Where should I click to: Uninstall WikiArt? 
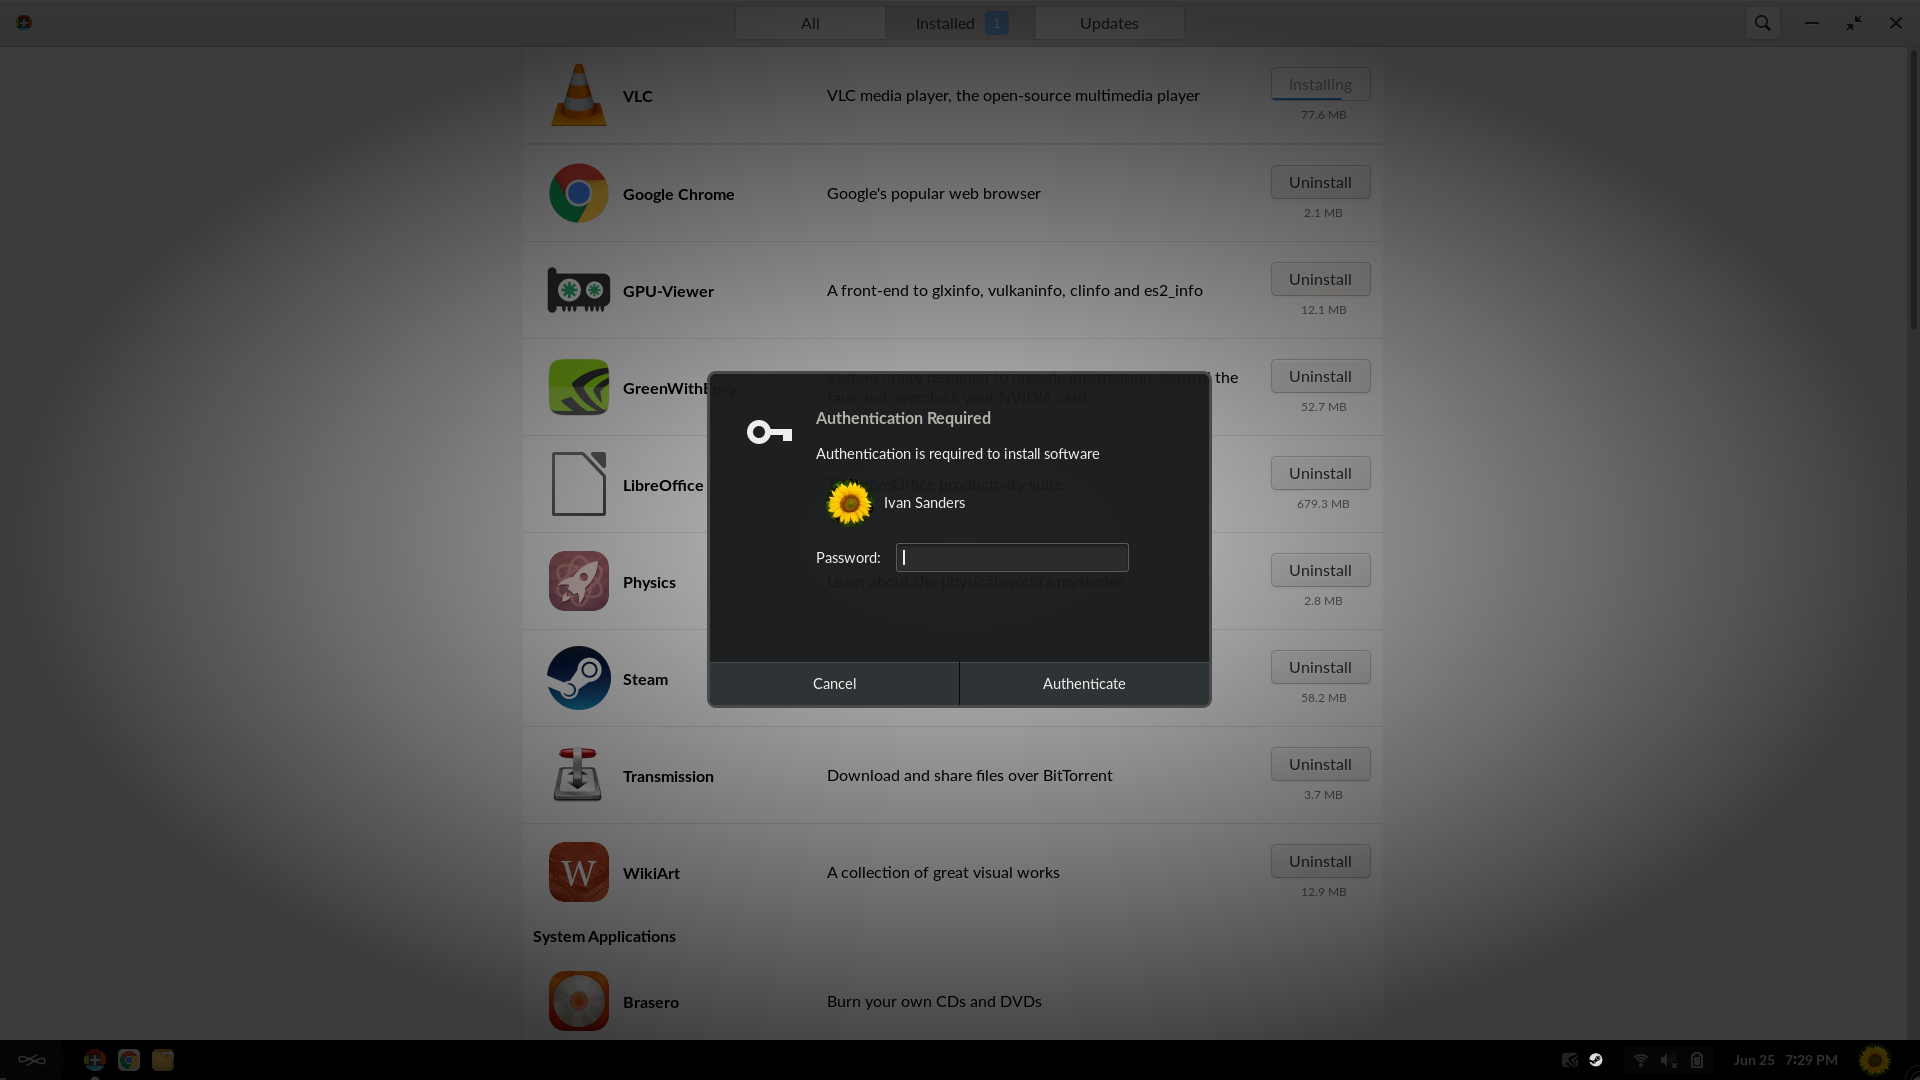pyautogui.click(x=1320, y=861)
